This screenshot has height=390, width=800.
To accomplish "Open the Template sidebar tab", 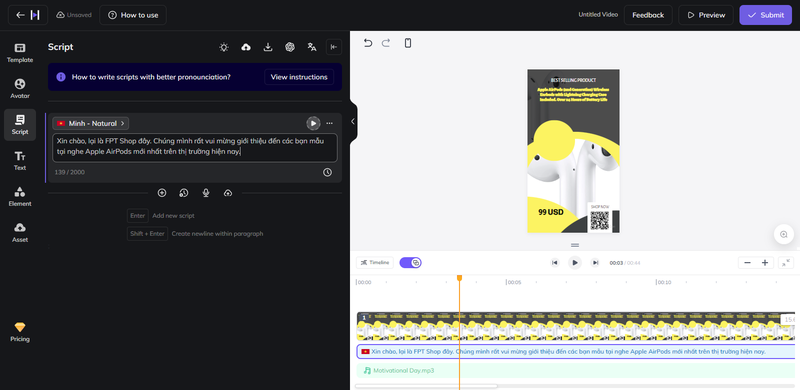I will tap(20, 53).
